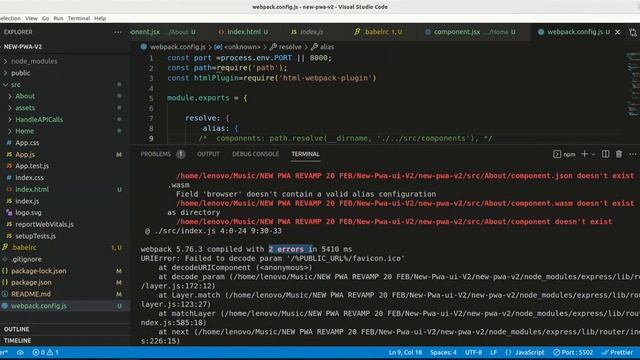Click Spaces: 4 indentation setting
Image resolution: width=640 pixels, height=360 pixels.
pyautogui.click(x=443, y=352)
